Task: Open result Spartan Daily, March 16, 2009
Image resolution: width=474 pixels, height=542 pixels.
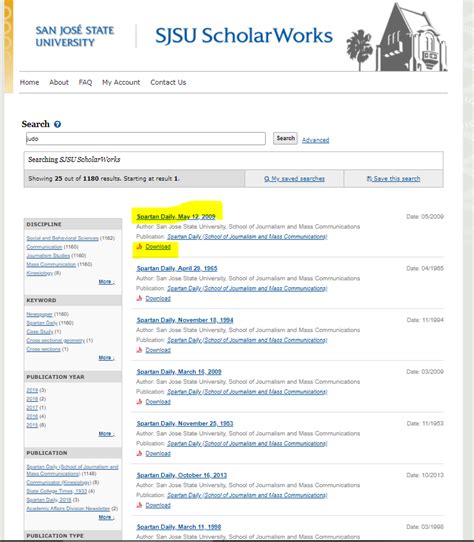Action: coord(179,372)
